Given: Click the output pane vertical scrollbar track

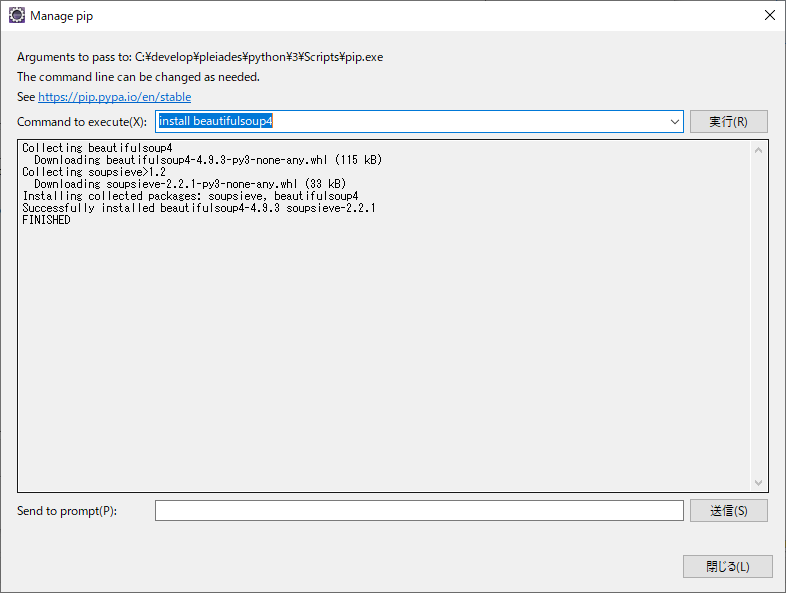Looking at the screenshot, I should [x=758, y=316].
